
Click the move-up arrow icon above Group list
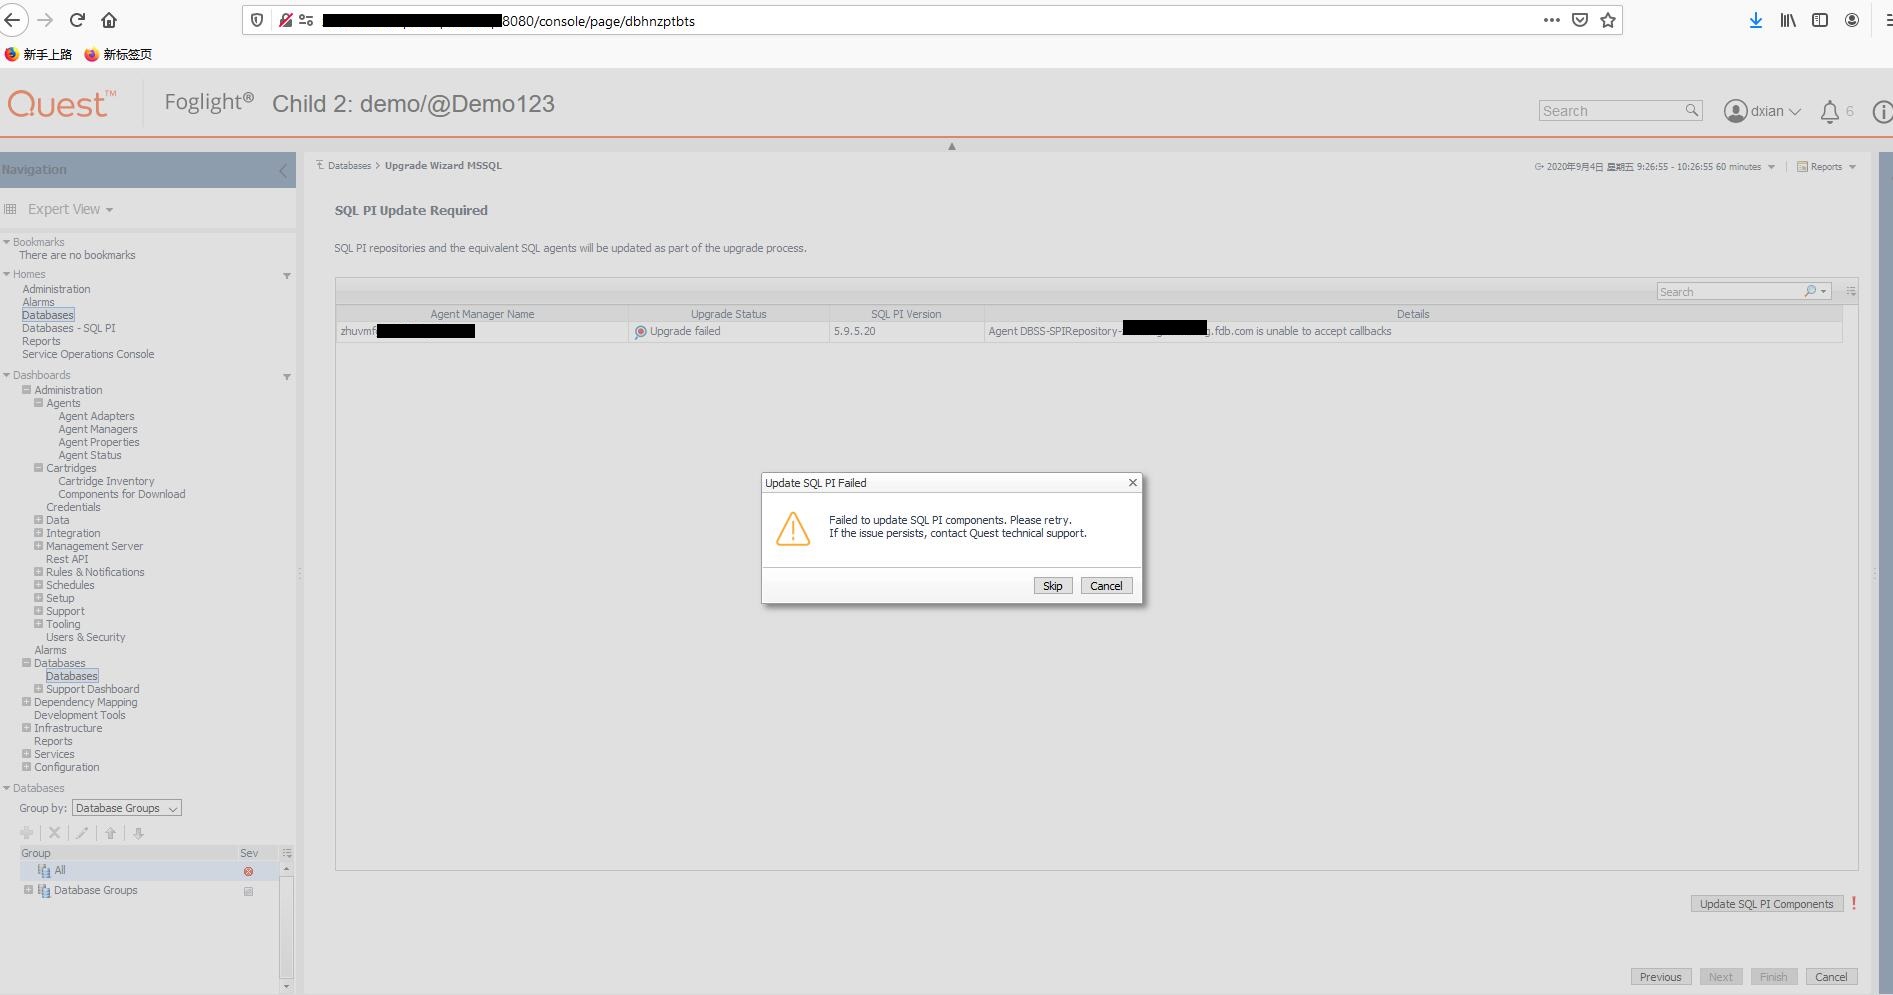click(x=110, y=832)
